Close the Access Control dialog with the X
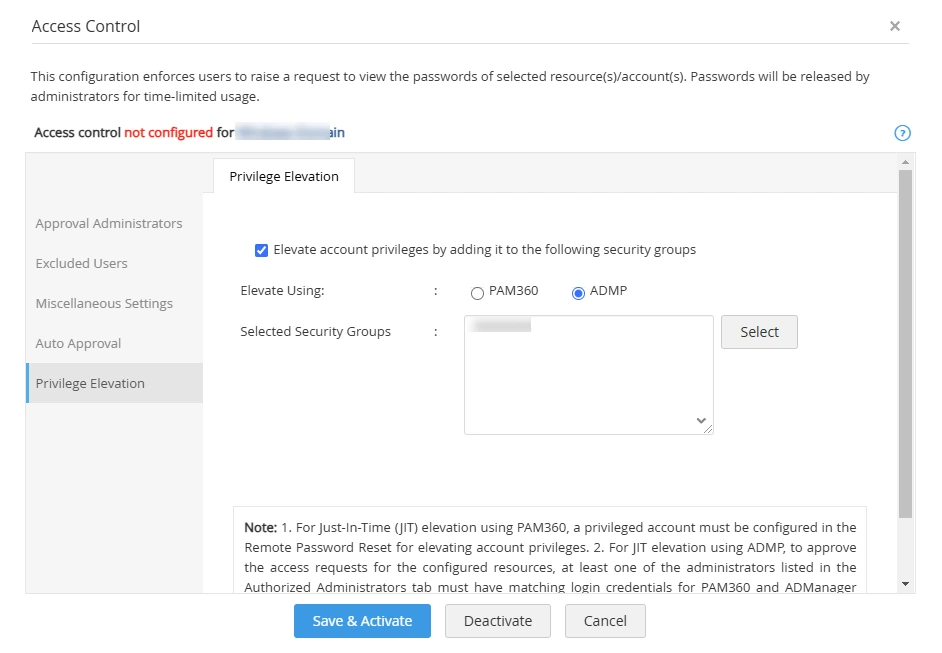 (895, 26)
